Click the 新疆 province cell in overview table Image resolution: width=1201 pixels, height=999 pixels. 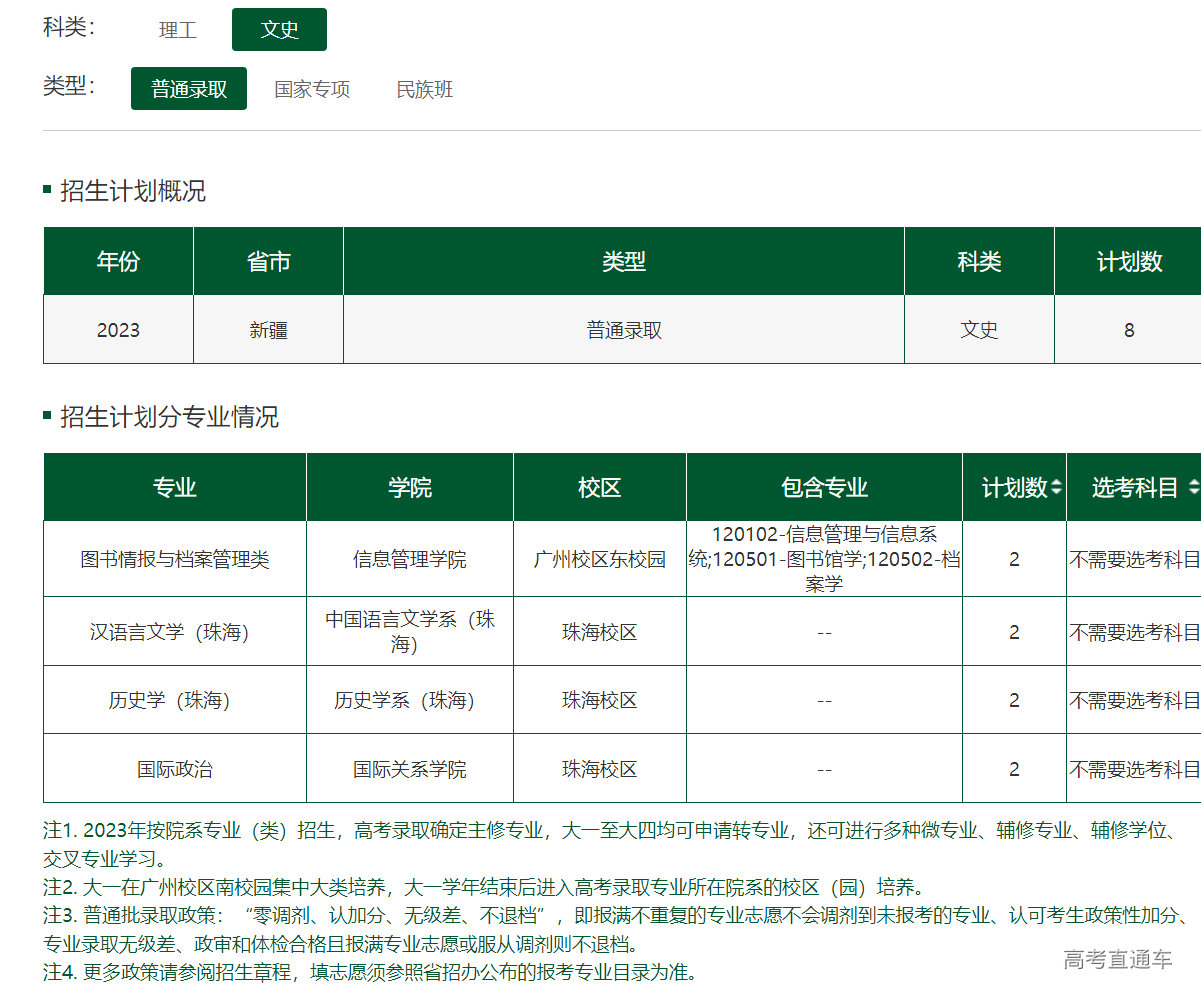(x=268, y=330)
